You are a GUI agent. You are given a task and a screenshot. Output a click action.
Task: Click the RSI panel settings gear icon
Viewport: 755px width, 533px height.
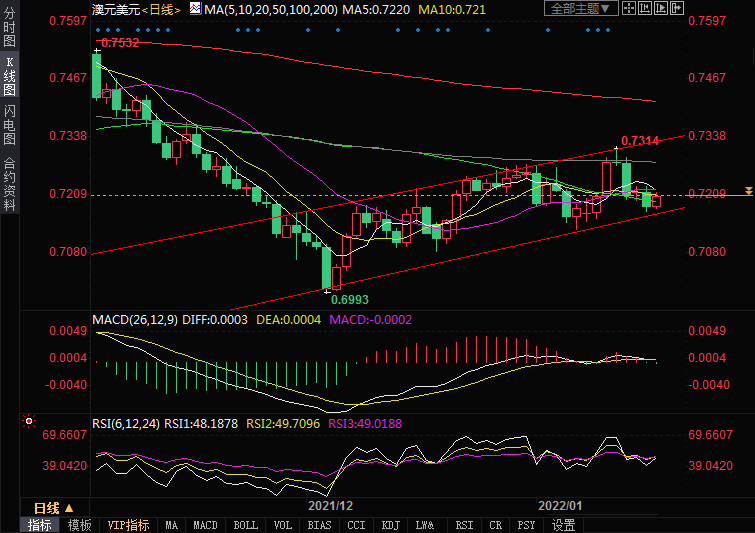tap(29, 421)
